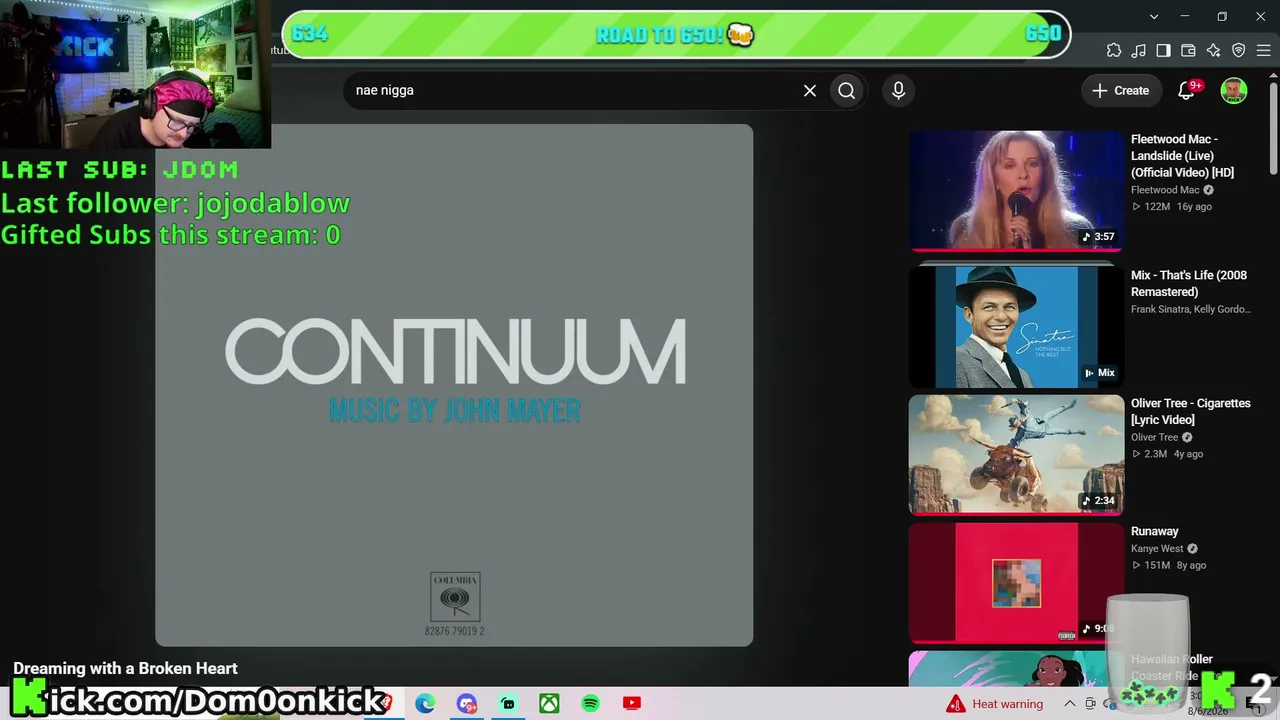Toggle the browser sidebar panel icon
This screenshot has width=1280, height=720.
pos(1163,50)
